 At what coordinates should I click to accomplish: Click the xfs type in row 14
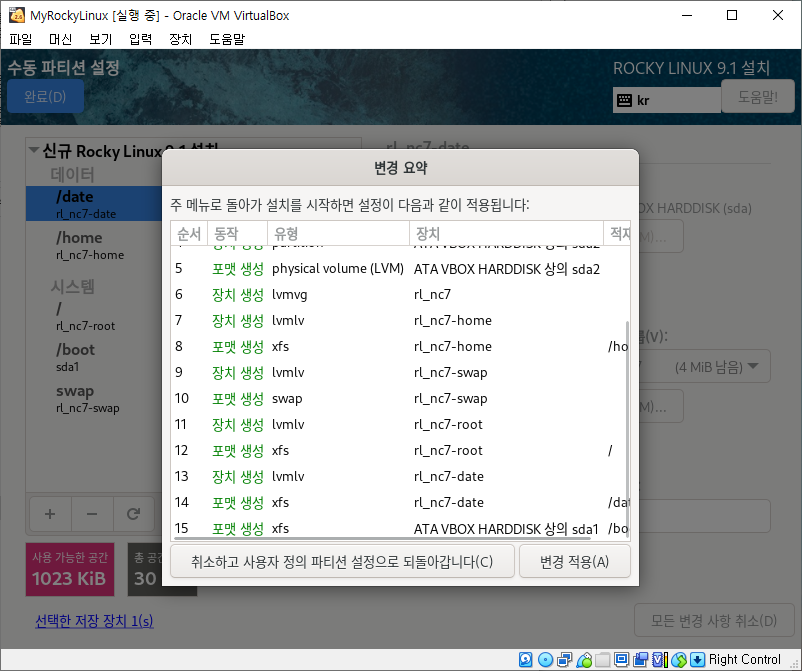click(280, 503)
